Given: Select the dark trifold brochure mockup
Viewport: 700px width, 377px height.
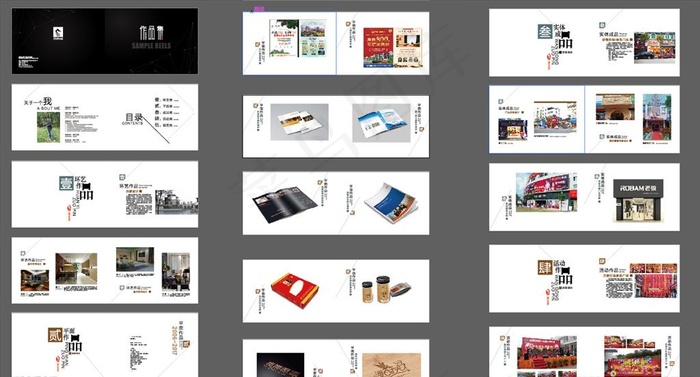Looking at the screenshot, I should (x=284, y=204).
